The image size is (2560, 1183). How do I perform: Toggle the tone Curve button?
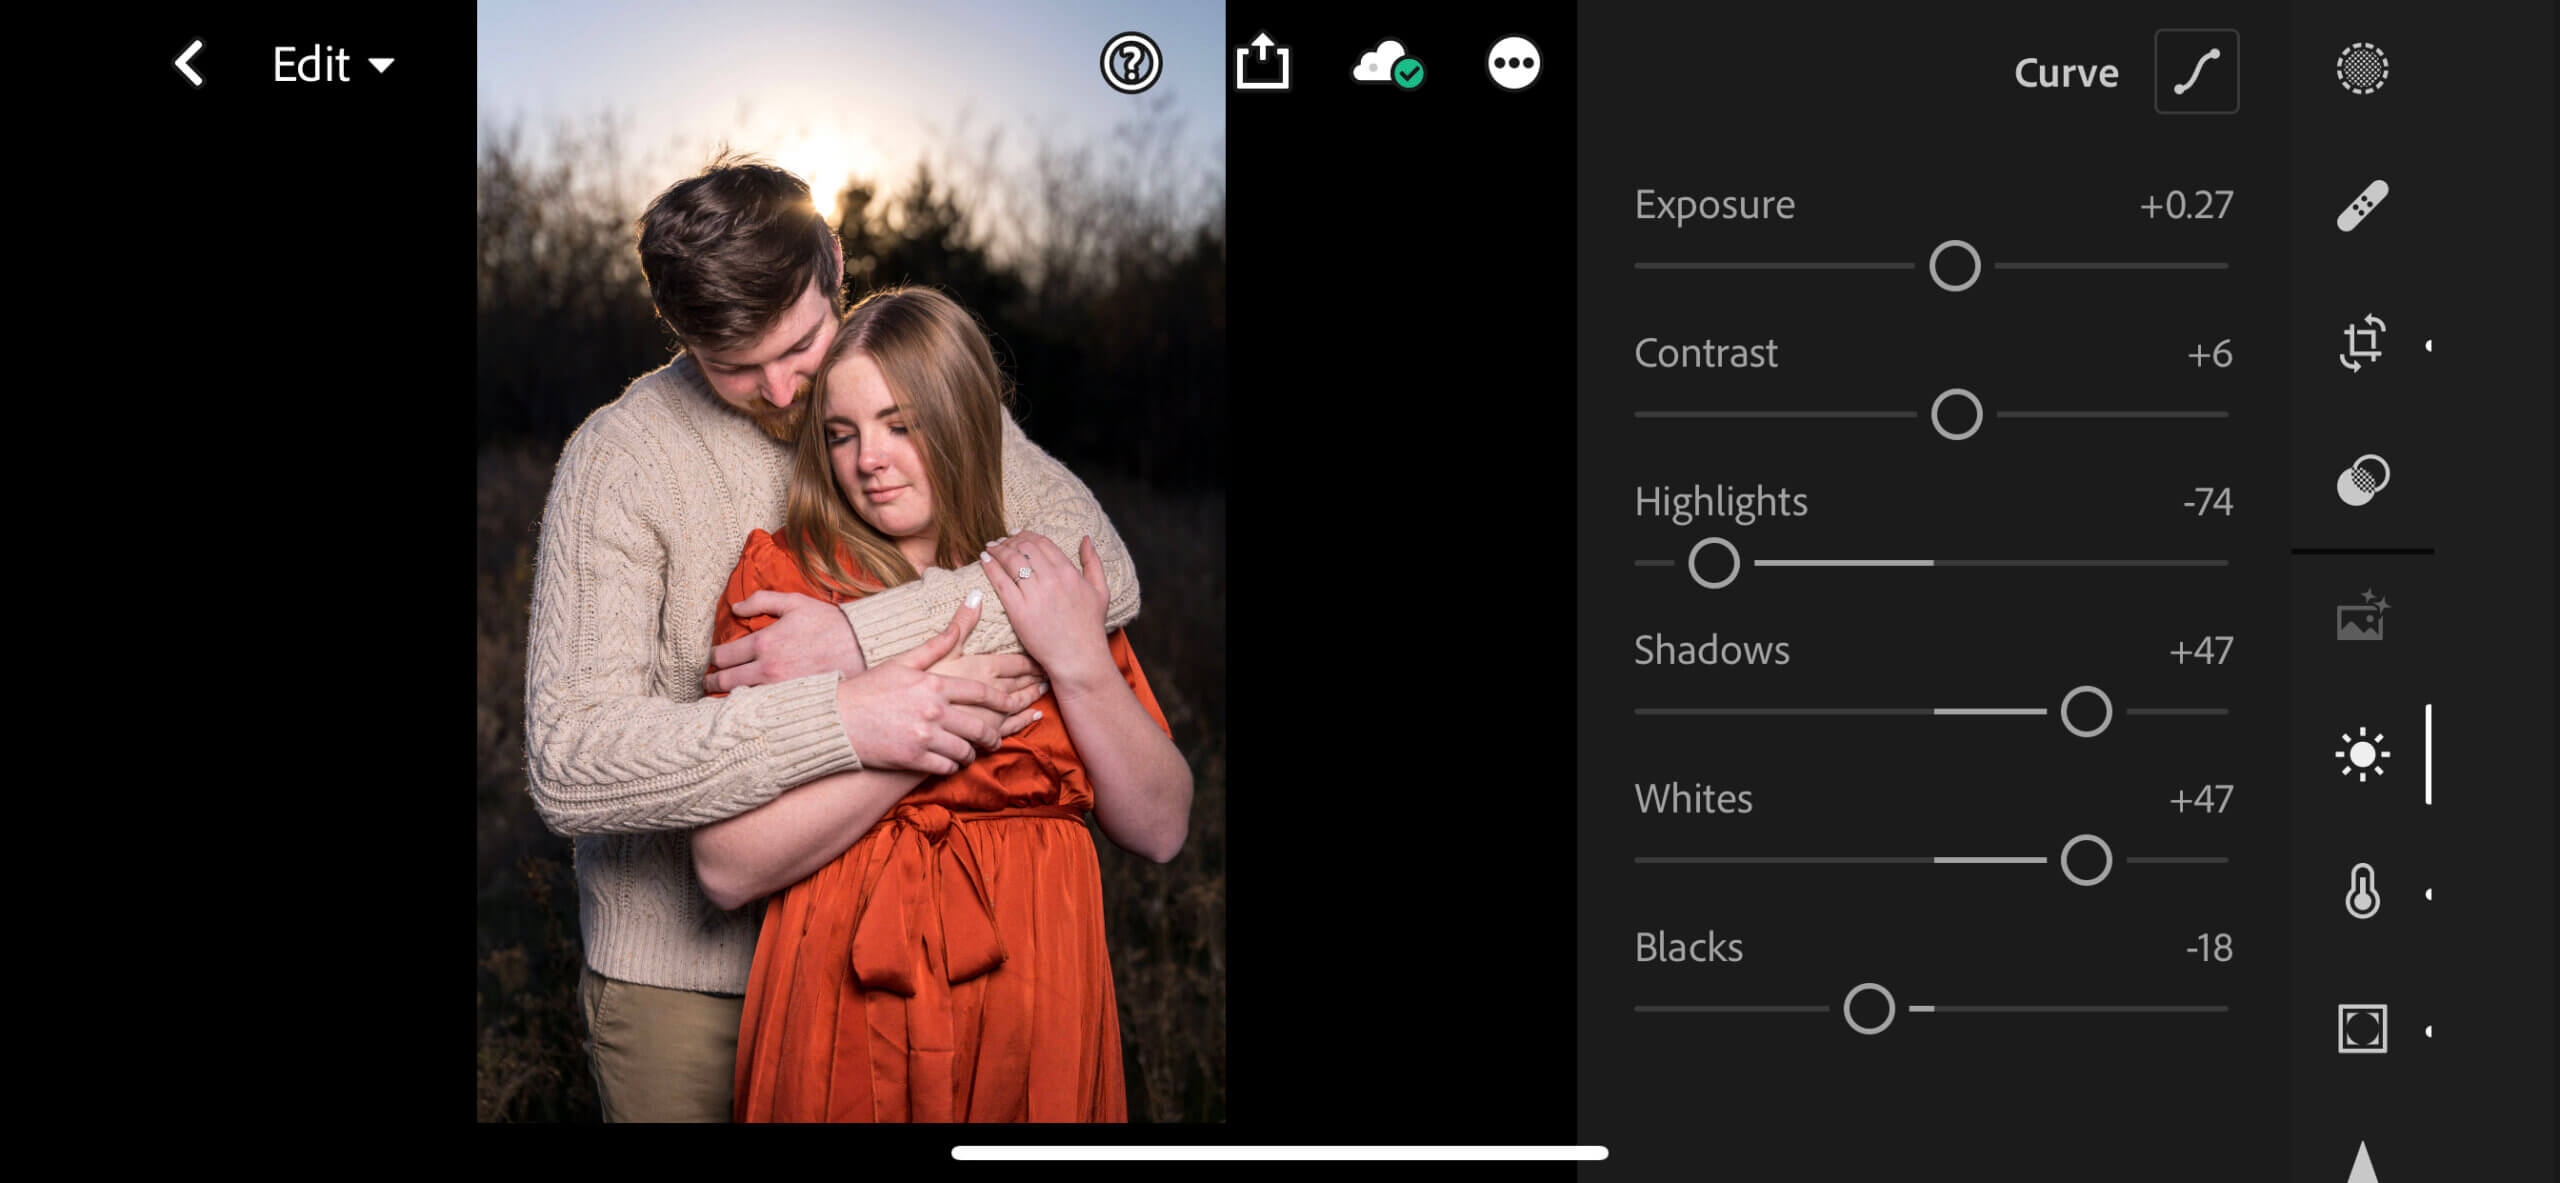2196,72
